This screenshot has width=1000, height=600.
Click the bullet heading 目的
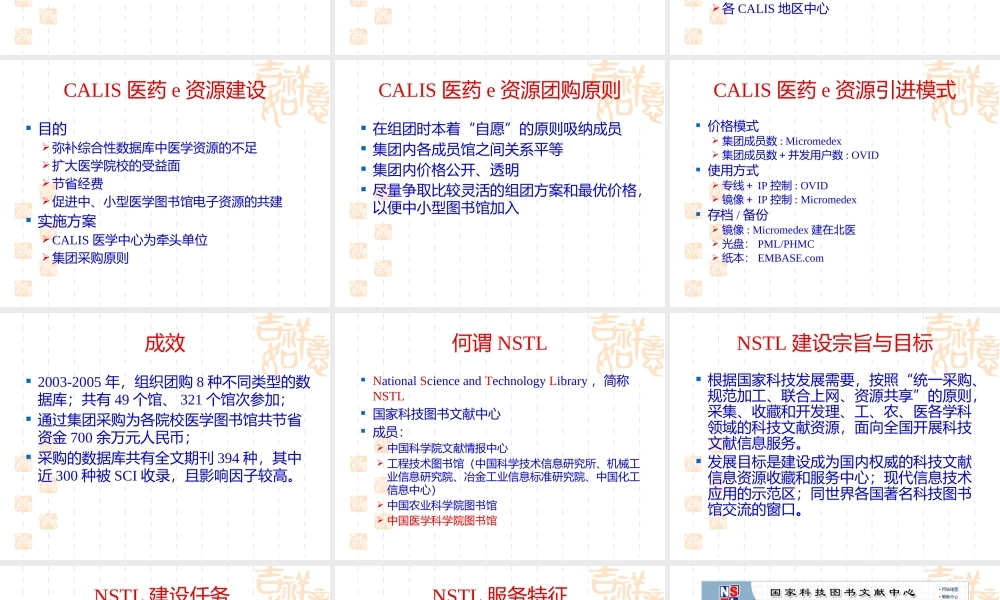click(x=52, y=129)
